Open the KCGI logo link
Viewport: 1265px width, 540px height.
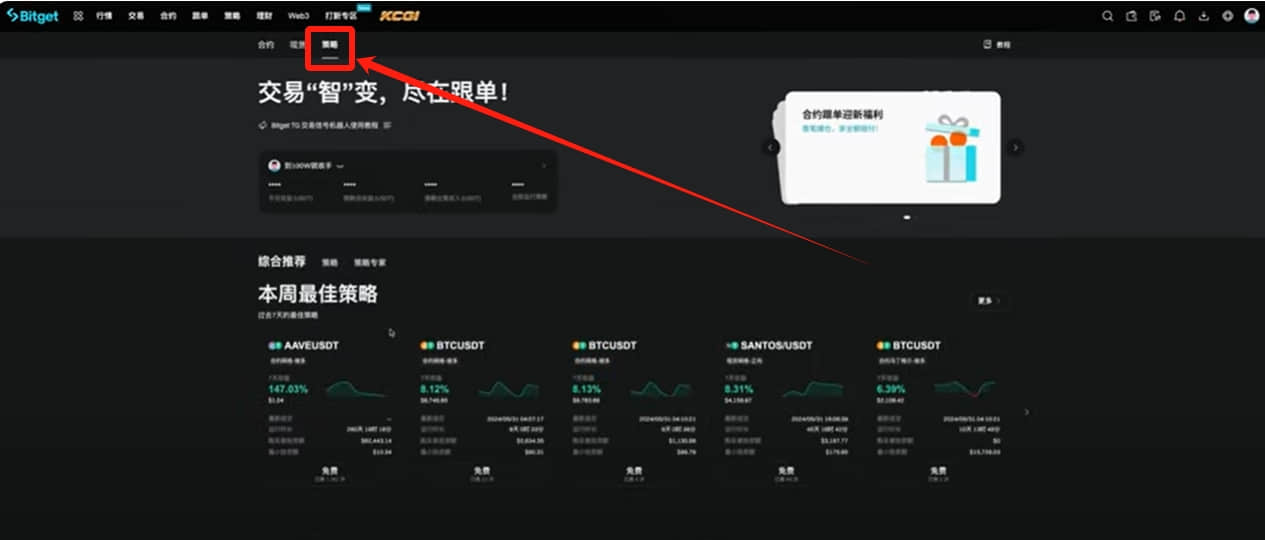pyautogui.click(x=399, y=16)
